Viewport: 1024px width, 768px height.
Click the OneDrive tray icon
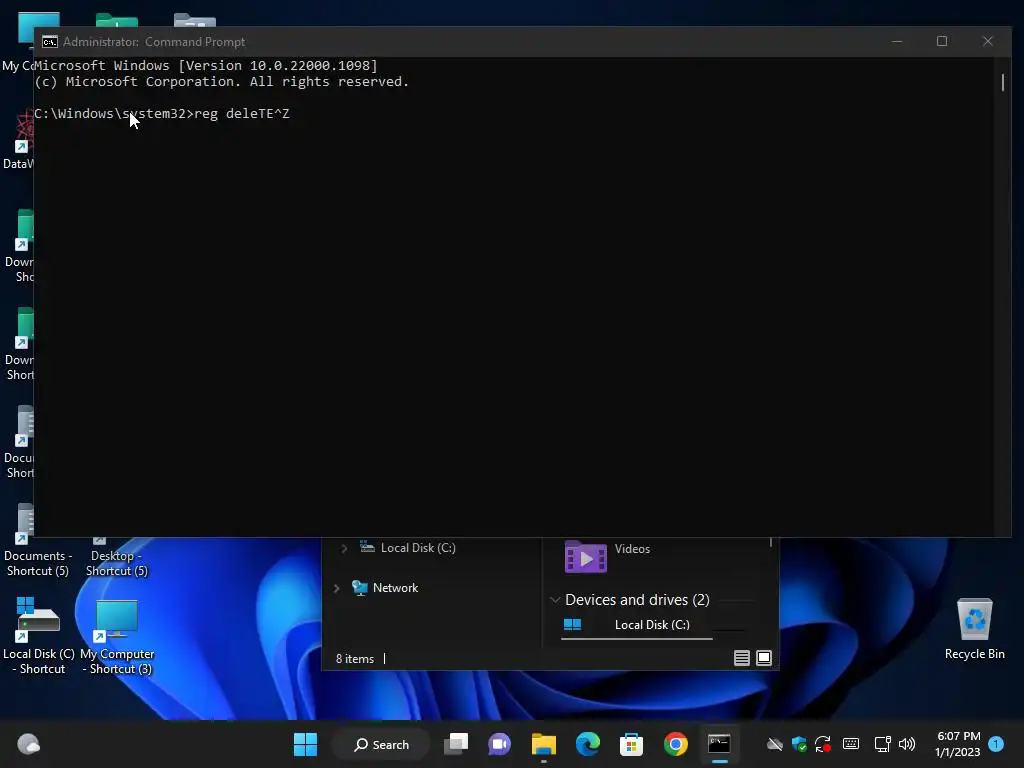click(x=775, y=744)
